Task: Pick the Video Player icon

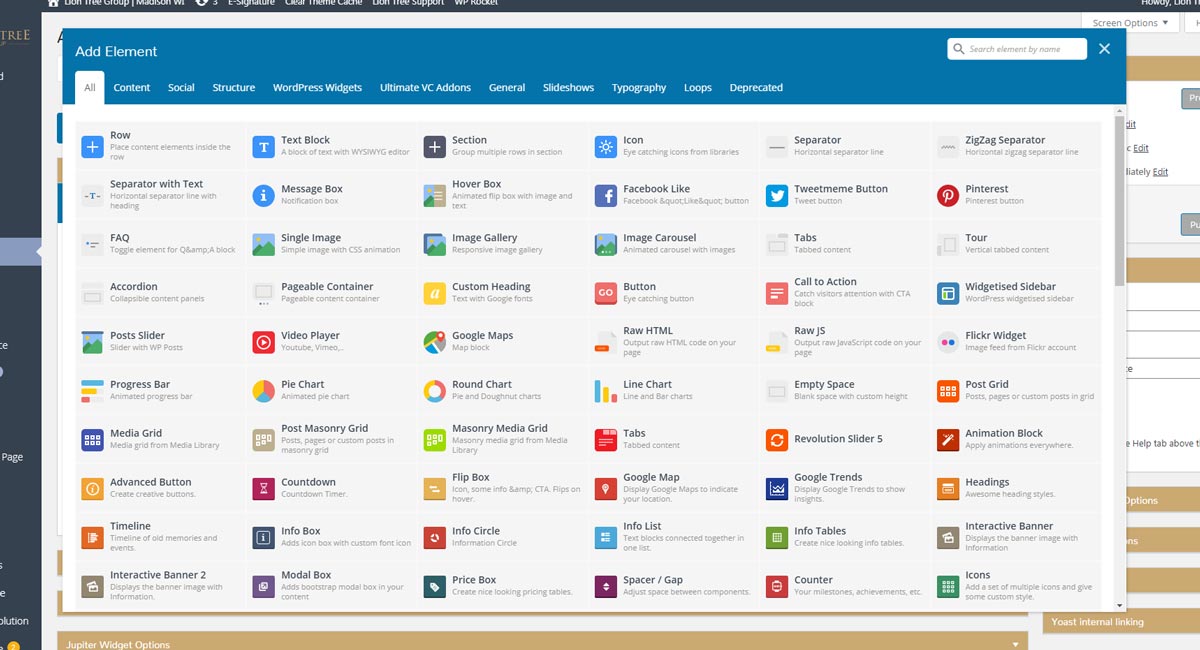Action: (263, 343)
